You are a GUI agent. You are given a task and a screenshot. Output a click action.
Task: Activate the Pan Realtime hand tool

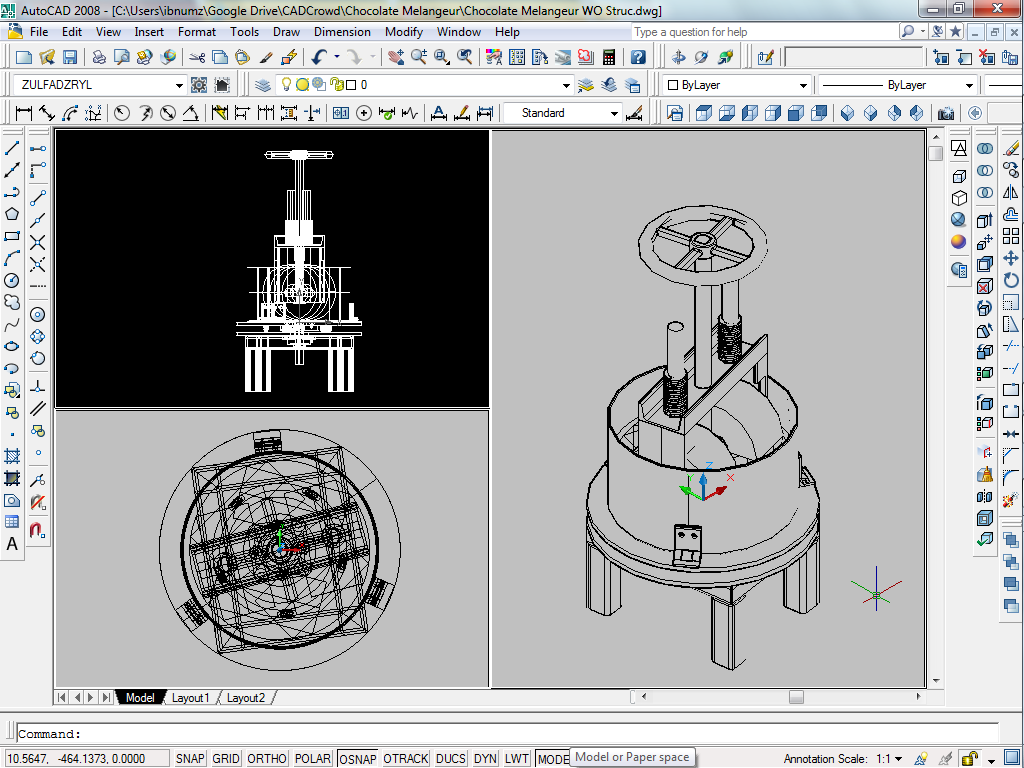click(396, 58)
